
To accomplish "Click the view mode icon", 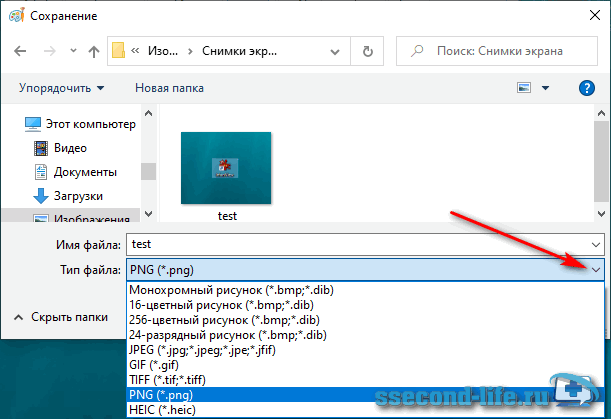I will tap(524, 88).
